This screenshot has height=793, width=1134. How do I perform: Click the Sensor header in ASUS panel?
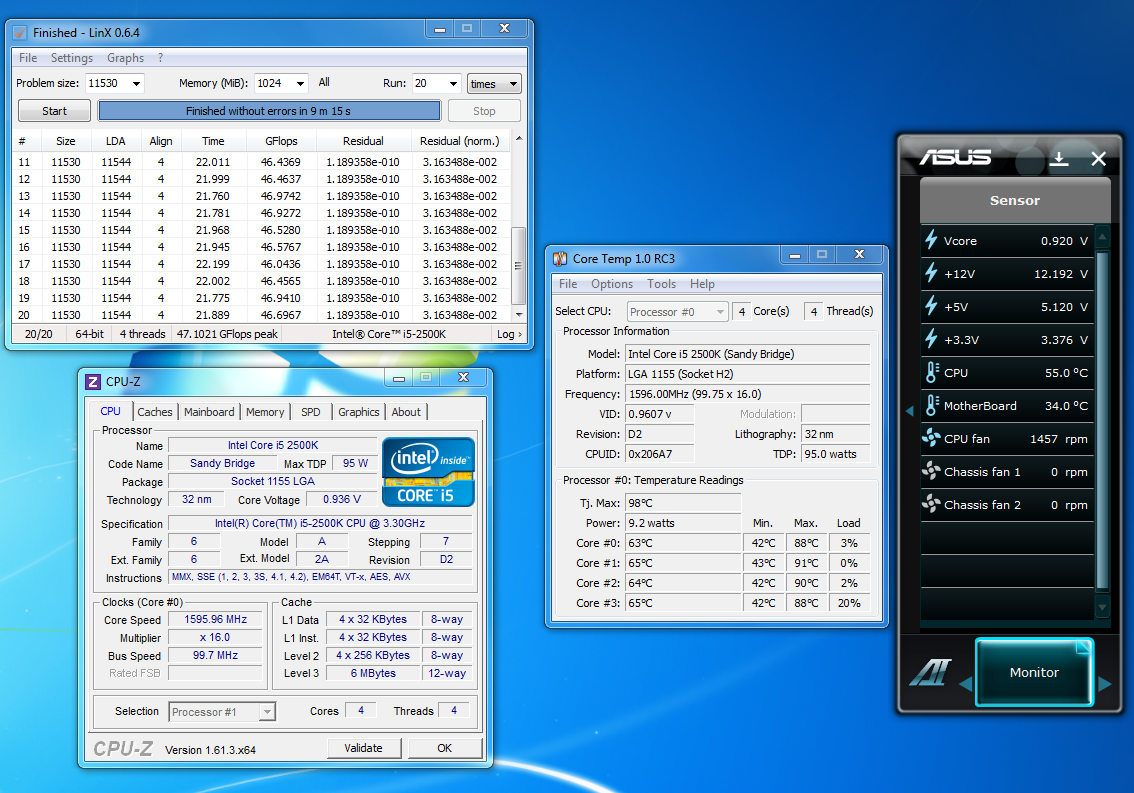1015,200
